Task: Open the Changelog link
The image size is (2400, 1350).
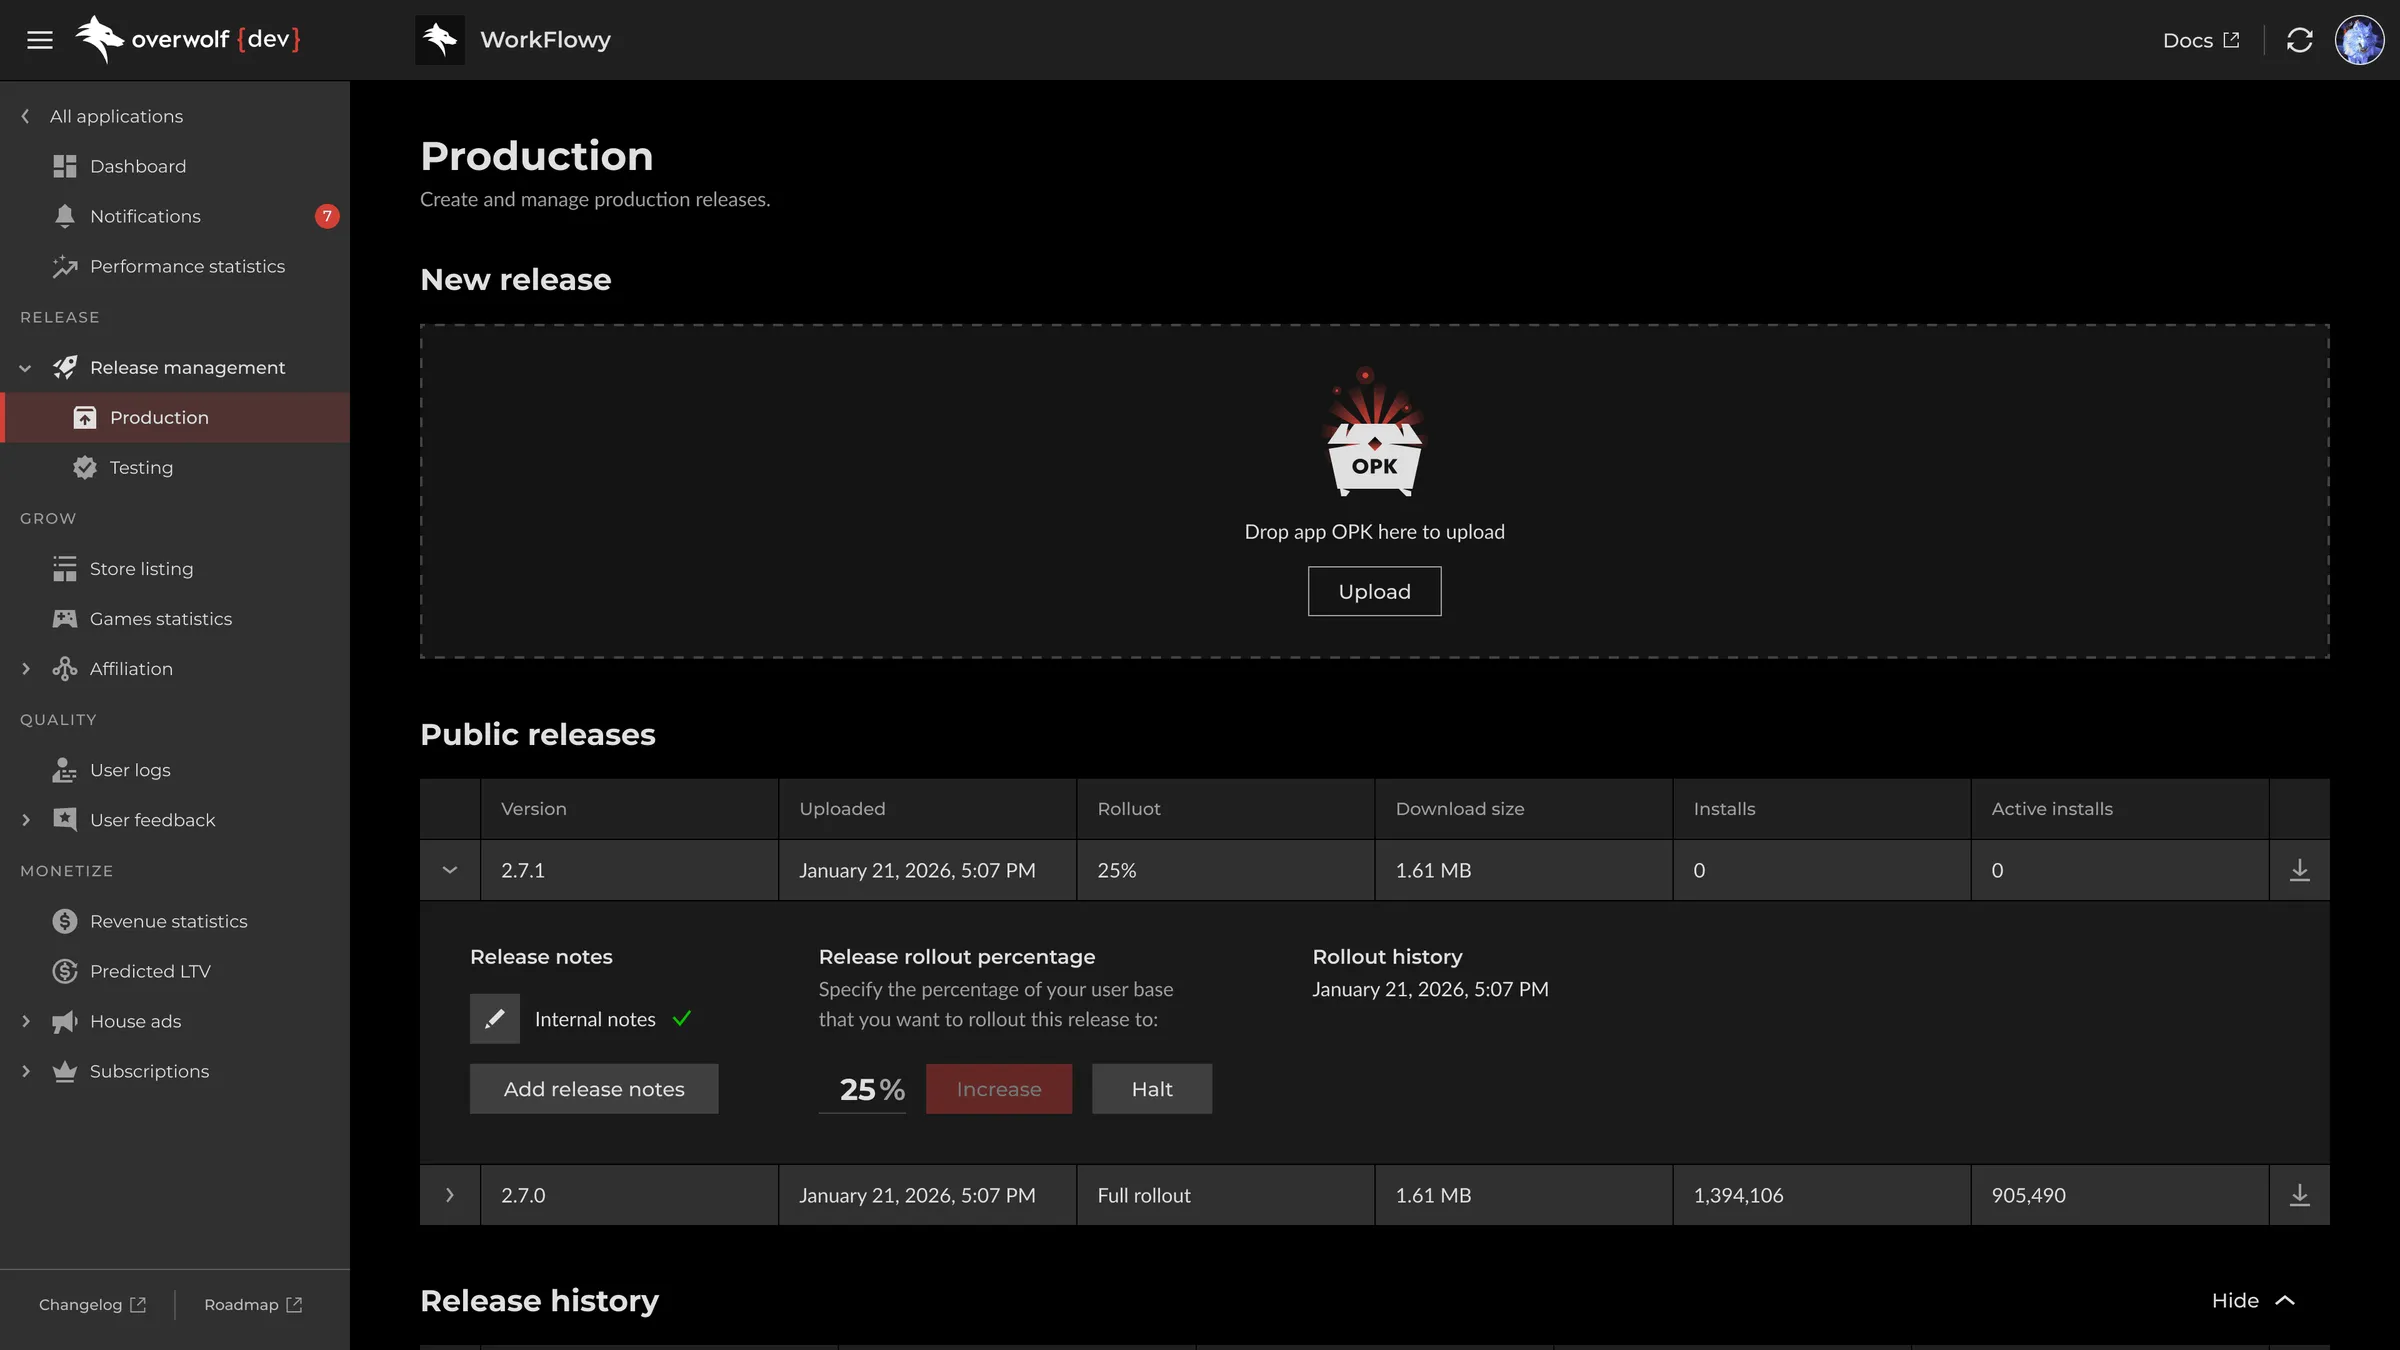Action: [x=92, y=1305]
